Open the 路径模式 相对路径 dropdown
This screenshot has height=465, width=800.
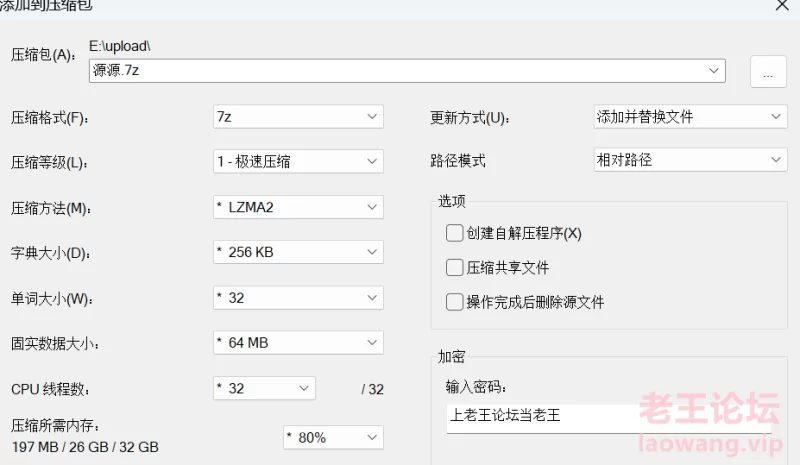coord(690,160)
